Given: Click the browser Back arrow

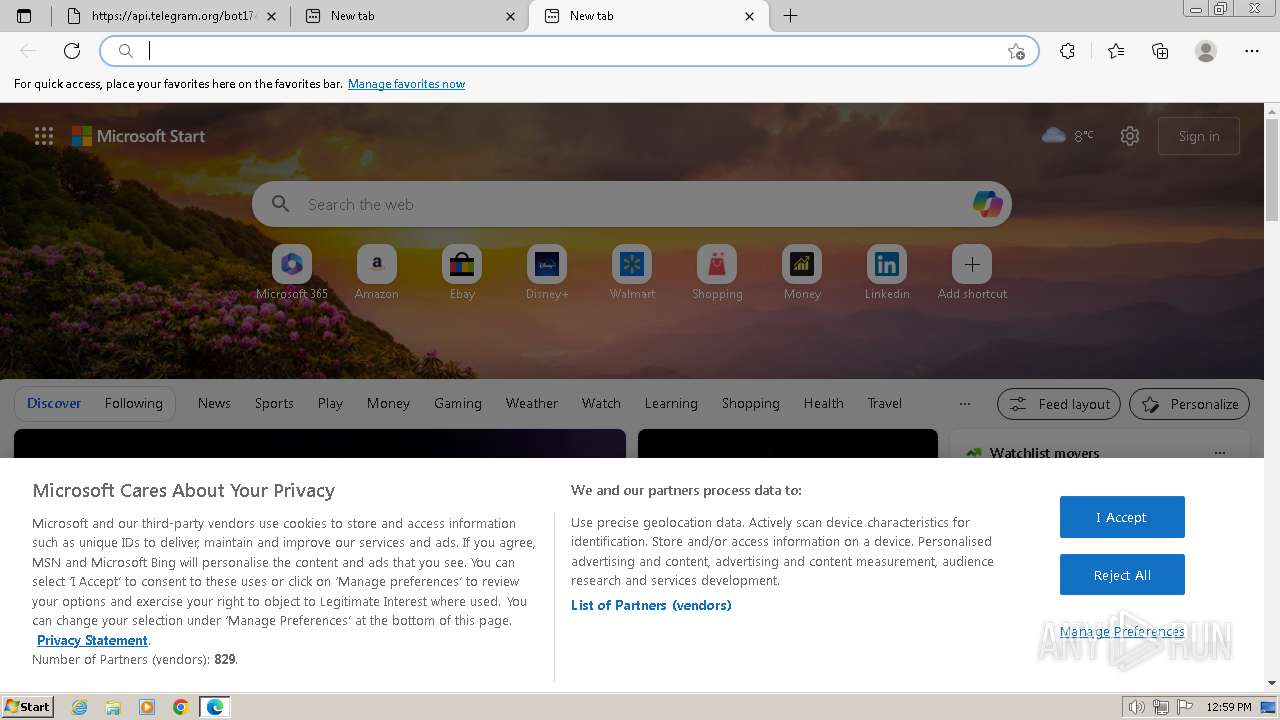Looking at the screenshot, I should tap(28, 51).
